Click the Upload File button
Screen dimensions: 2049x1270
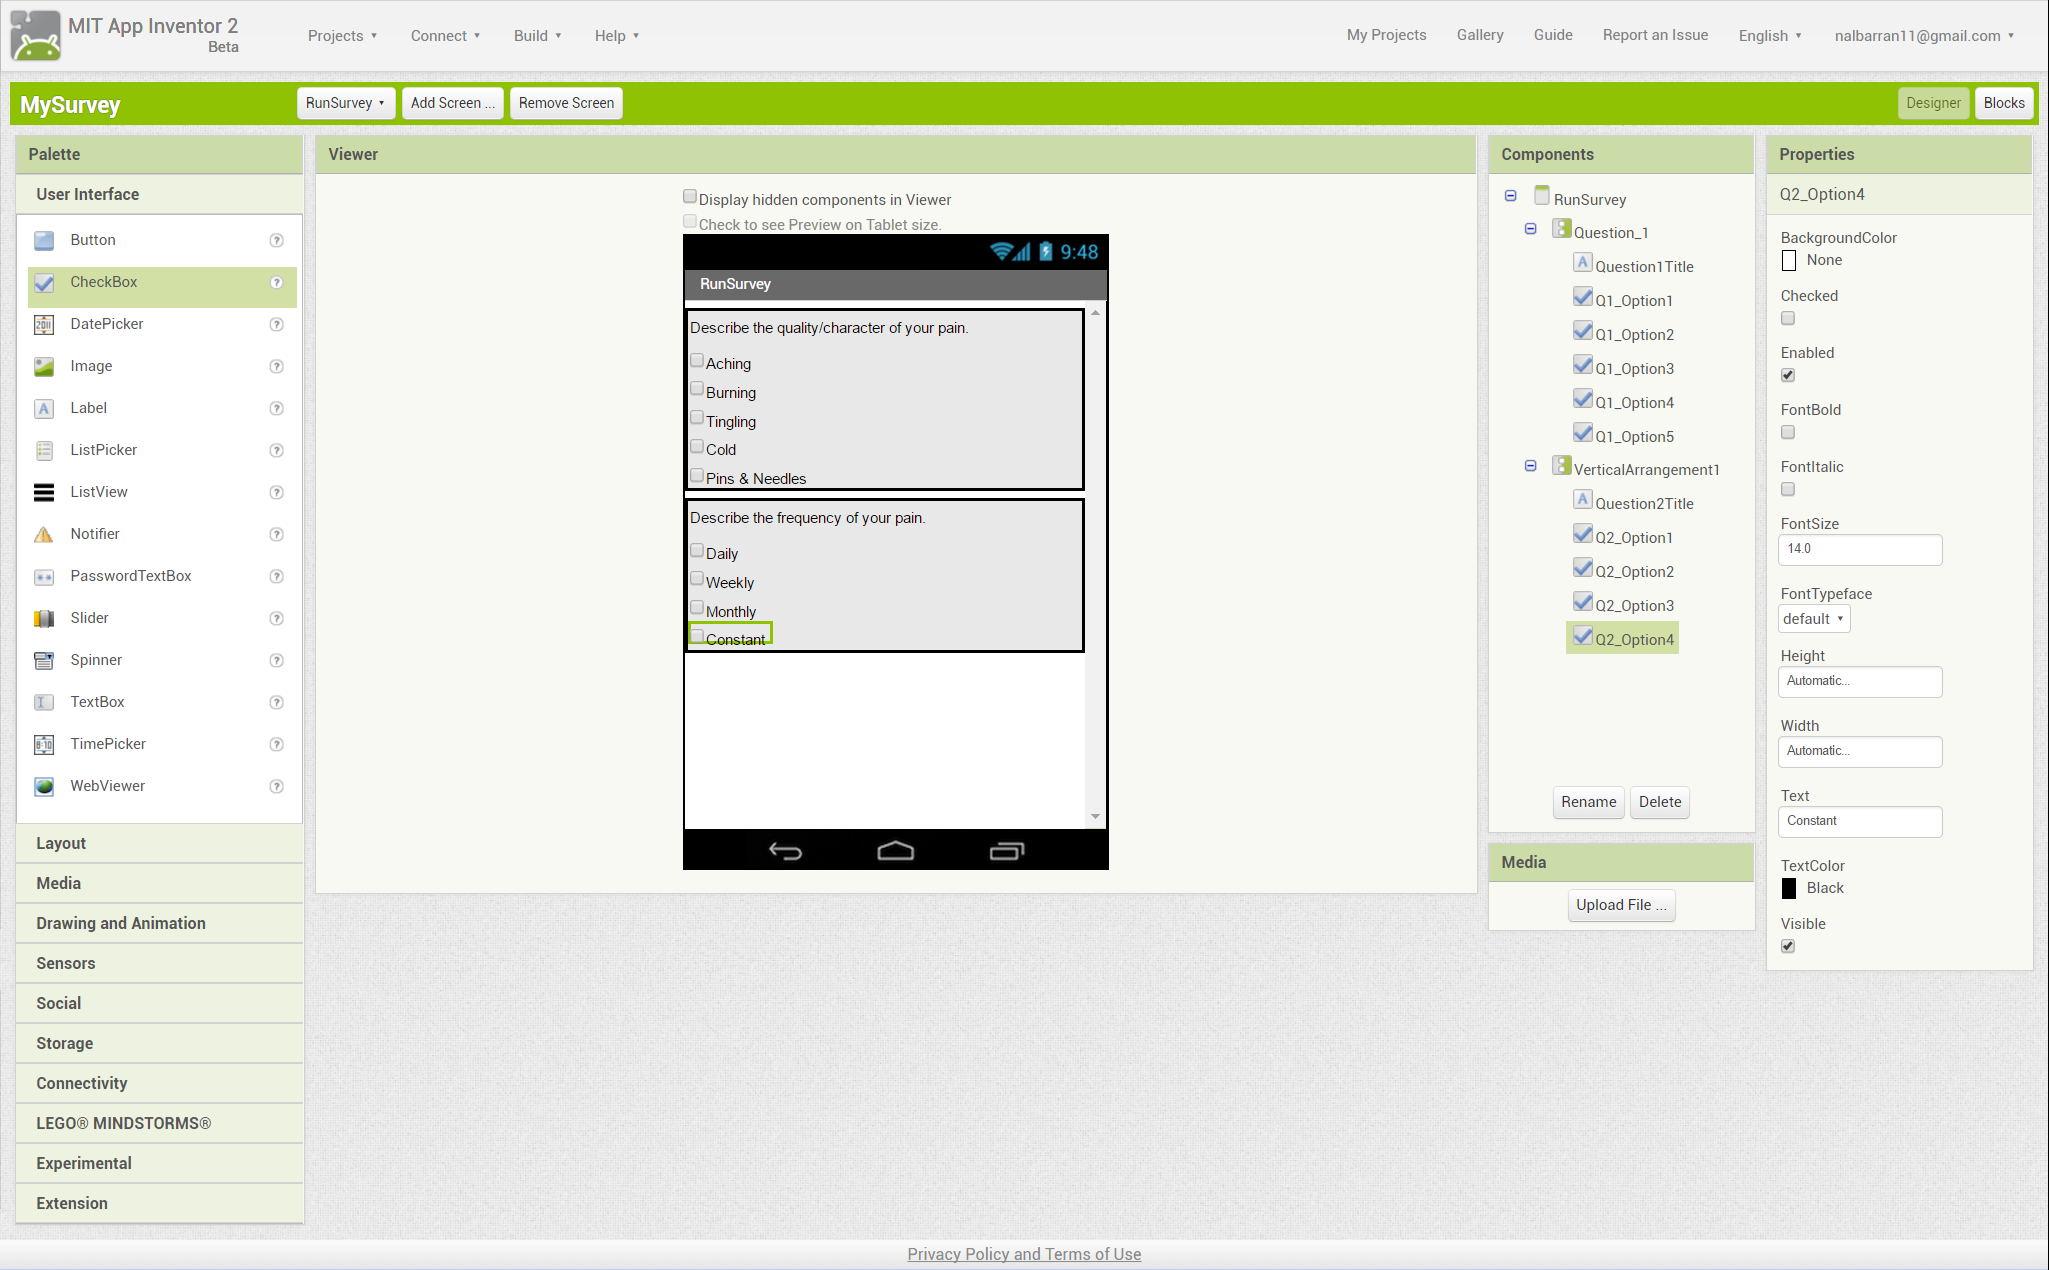pos(1621,905)
